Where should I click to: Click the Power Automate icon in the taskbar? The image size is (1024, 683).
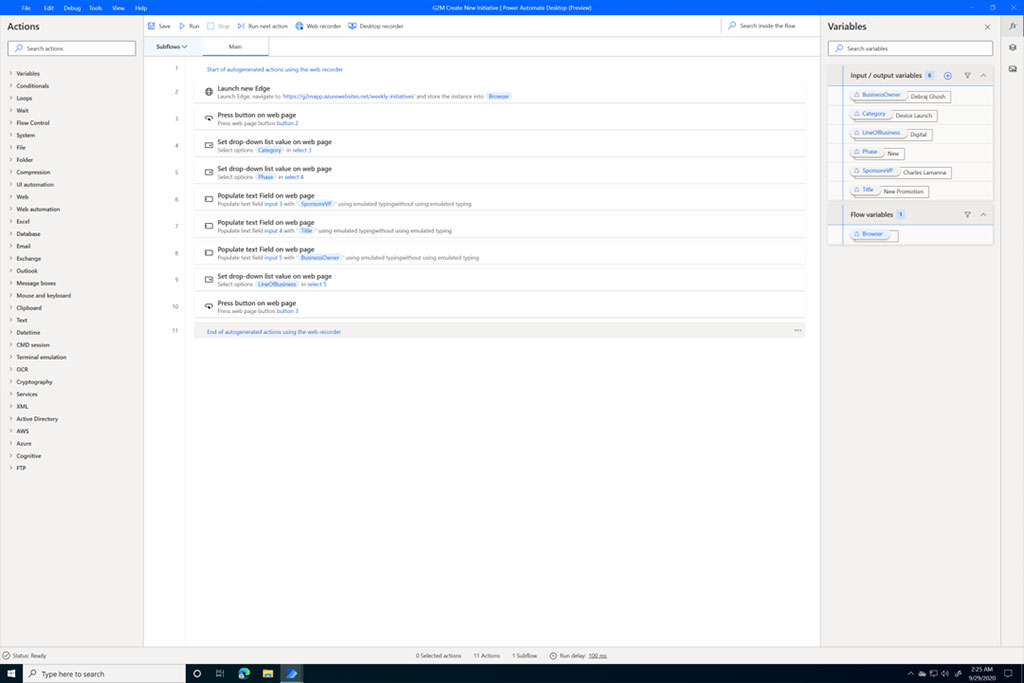pos(291,673)
